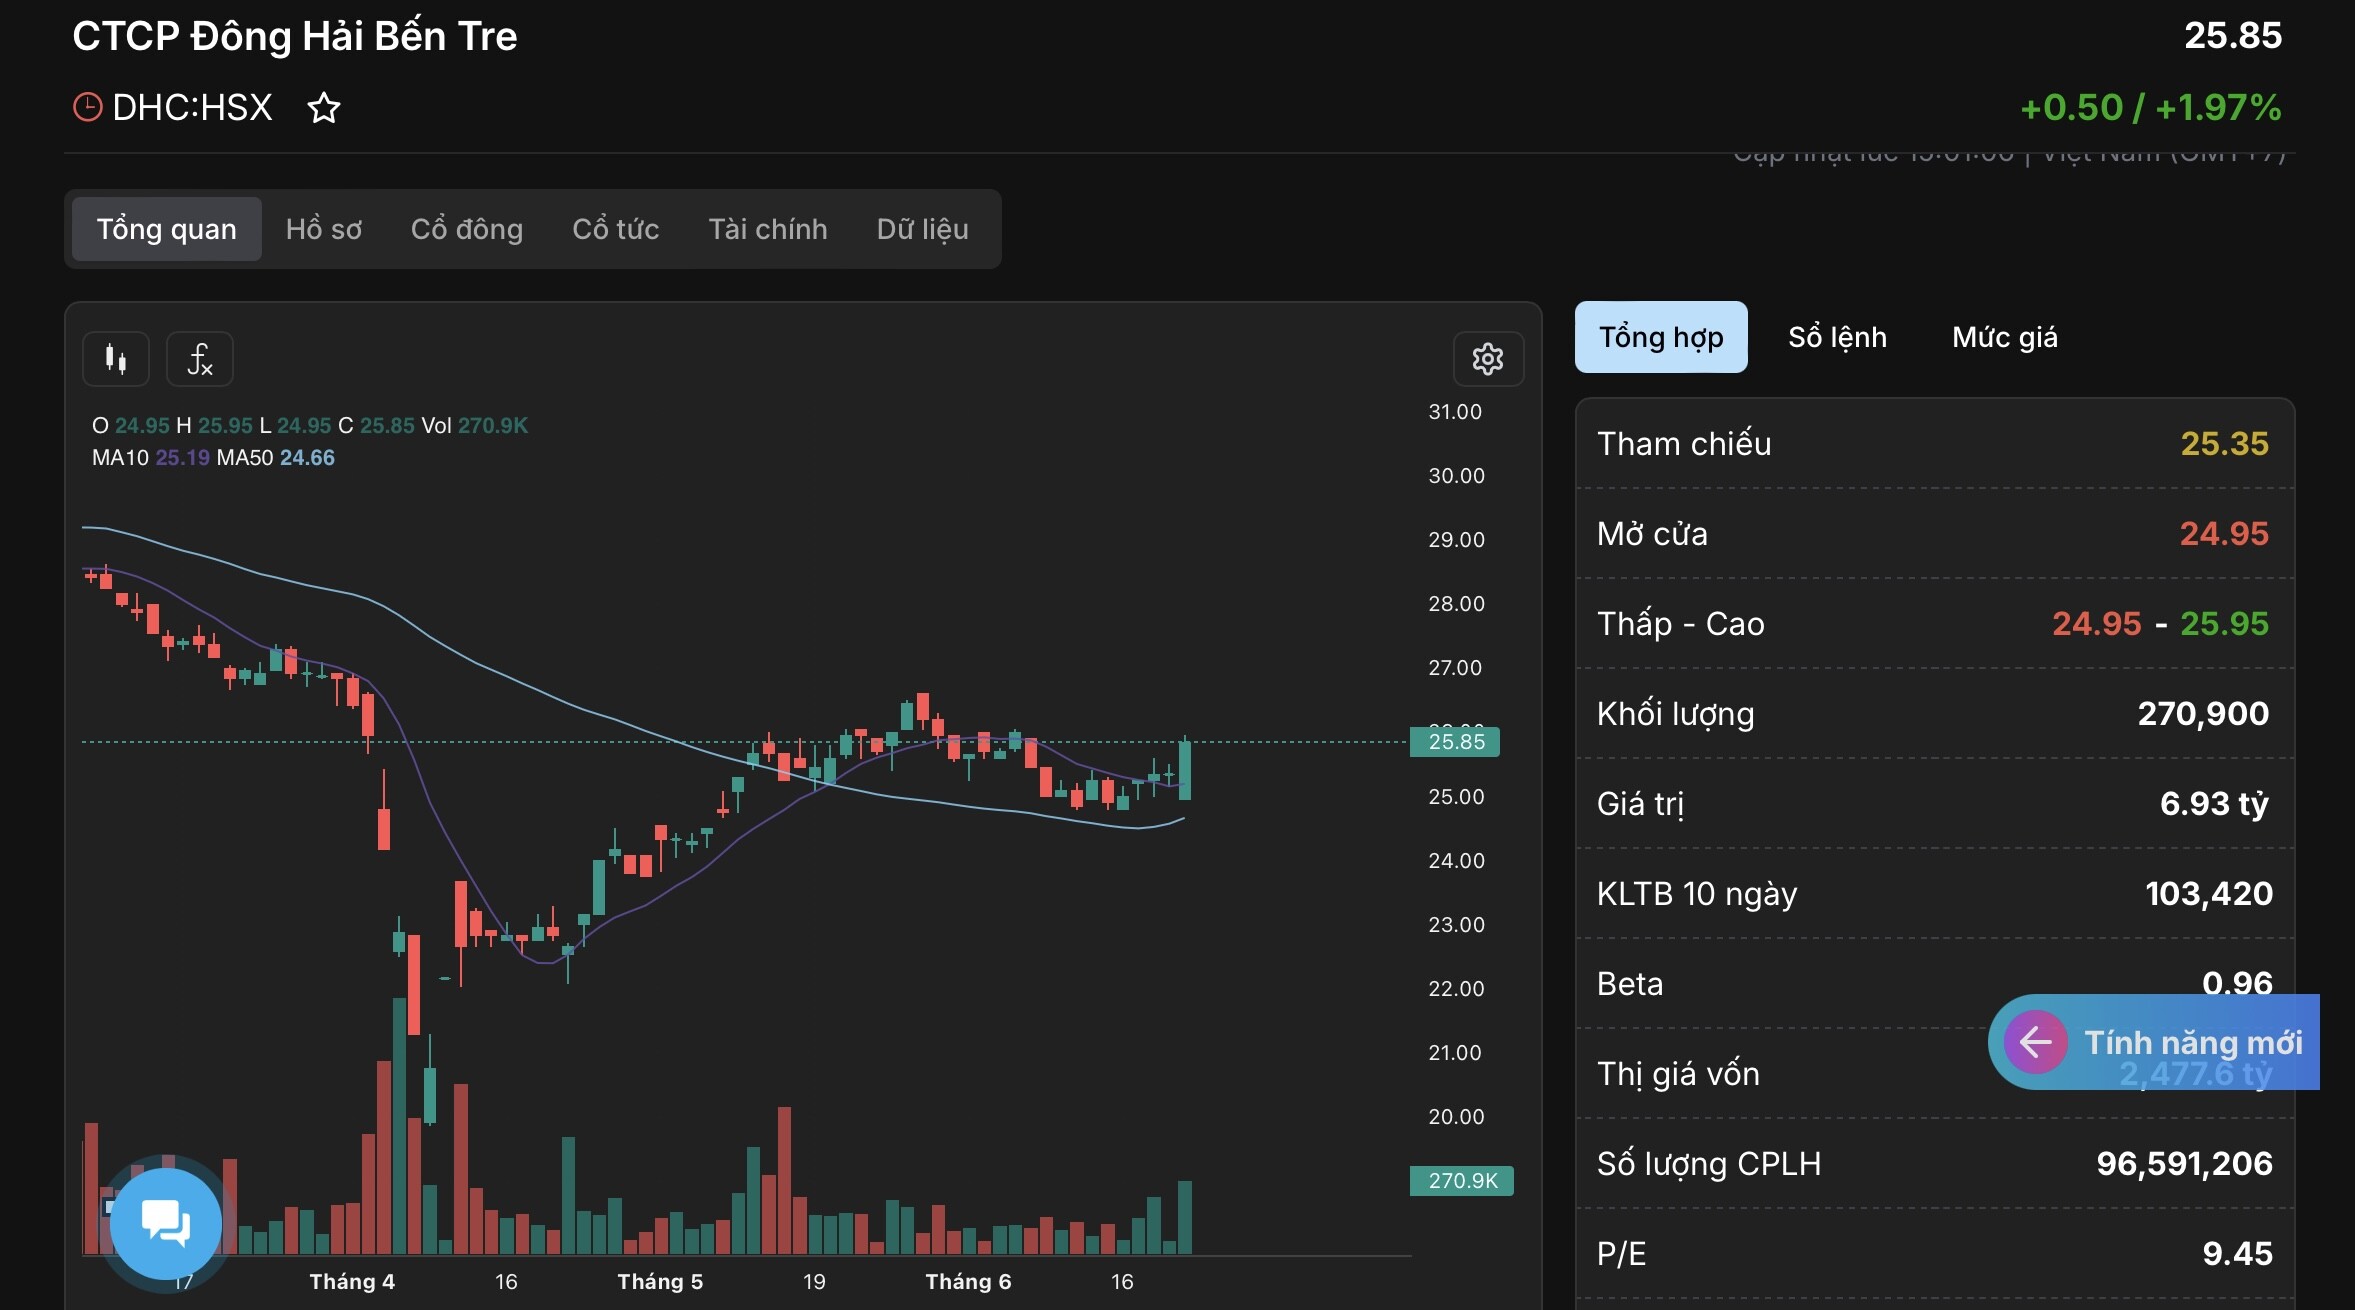The image size is (2355, 1310).
Task: Switch to Mức giá view
Action: tap(2004, 337)
